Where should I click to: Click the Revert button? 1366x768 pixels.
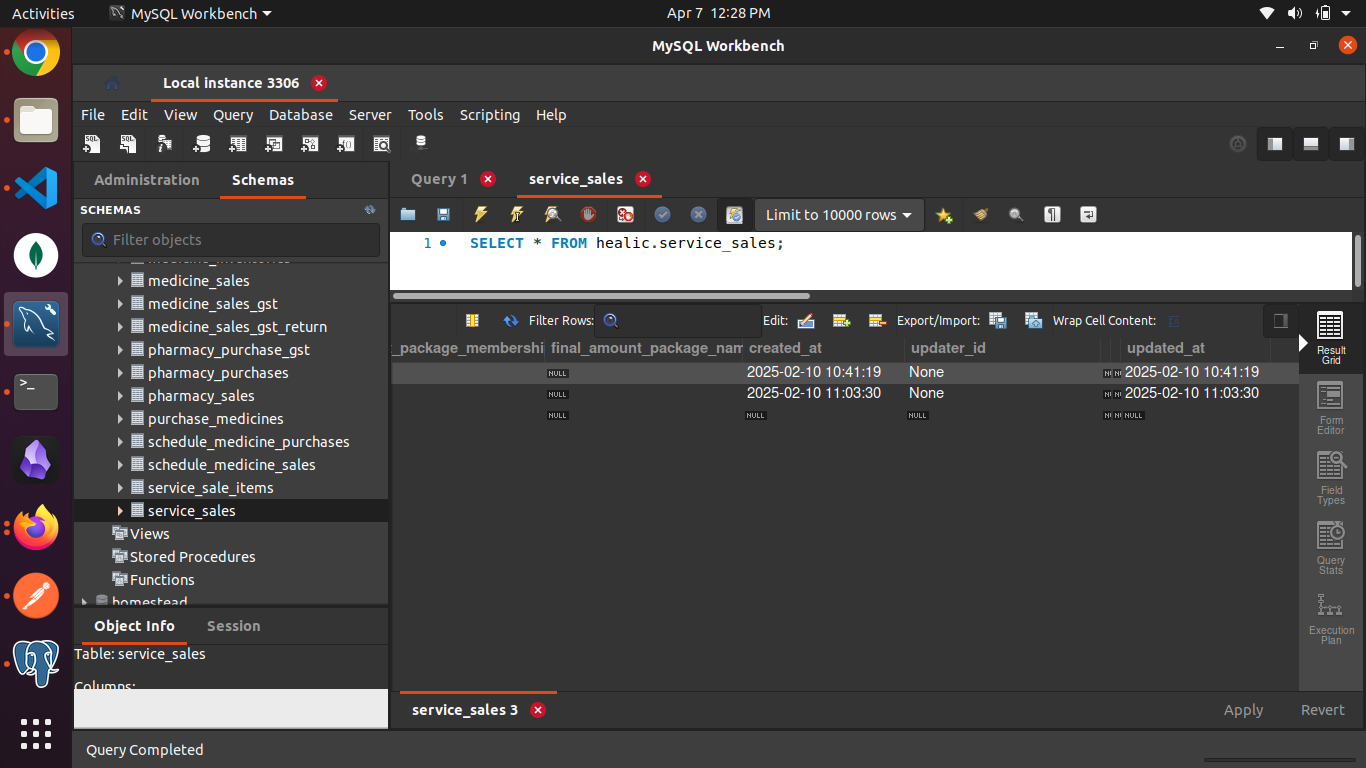pyautogui.click(x=1322, y=710)
